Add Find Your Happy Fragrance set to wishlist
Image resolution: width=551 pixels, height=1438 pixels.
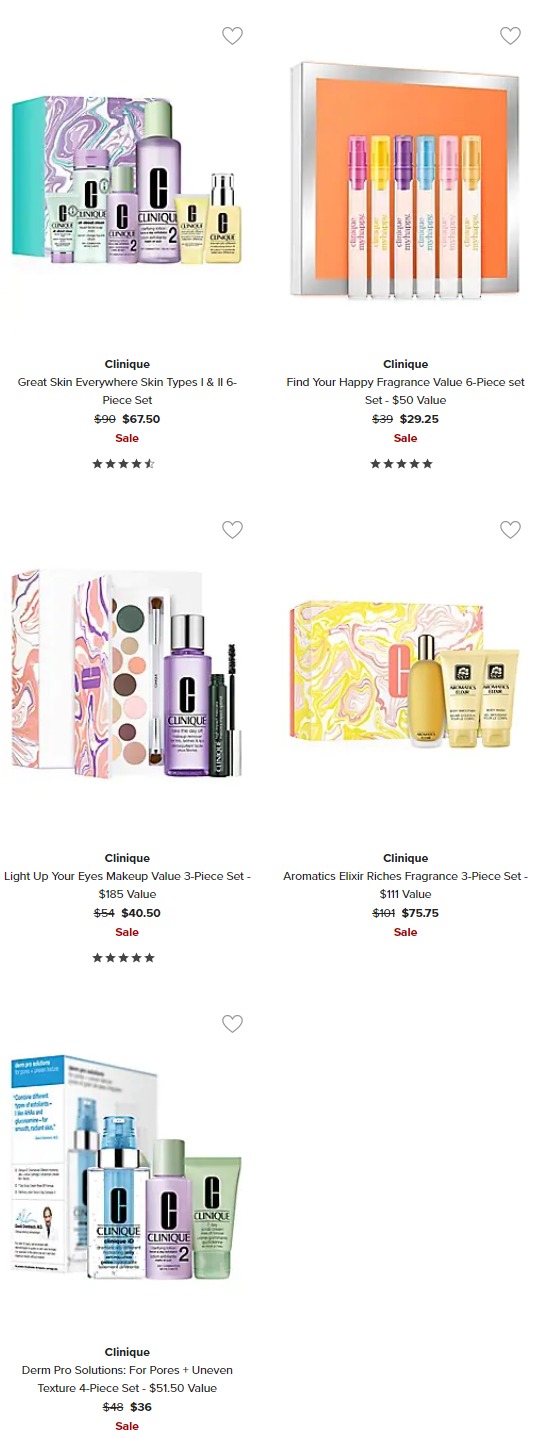[x=510, y=36]
